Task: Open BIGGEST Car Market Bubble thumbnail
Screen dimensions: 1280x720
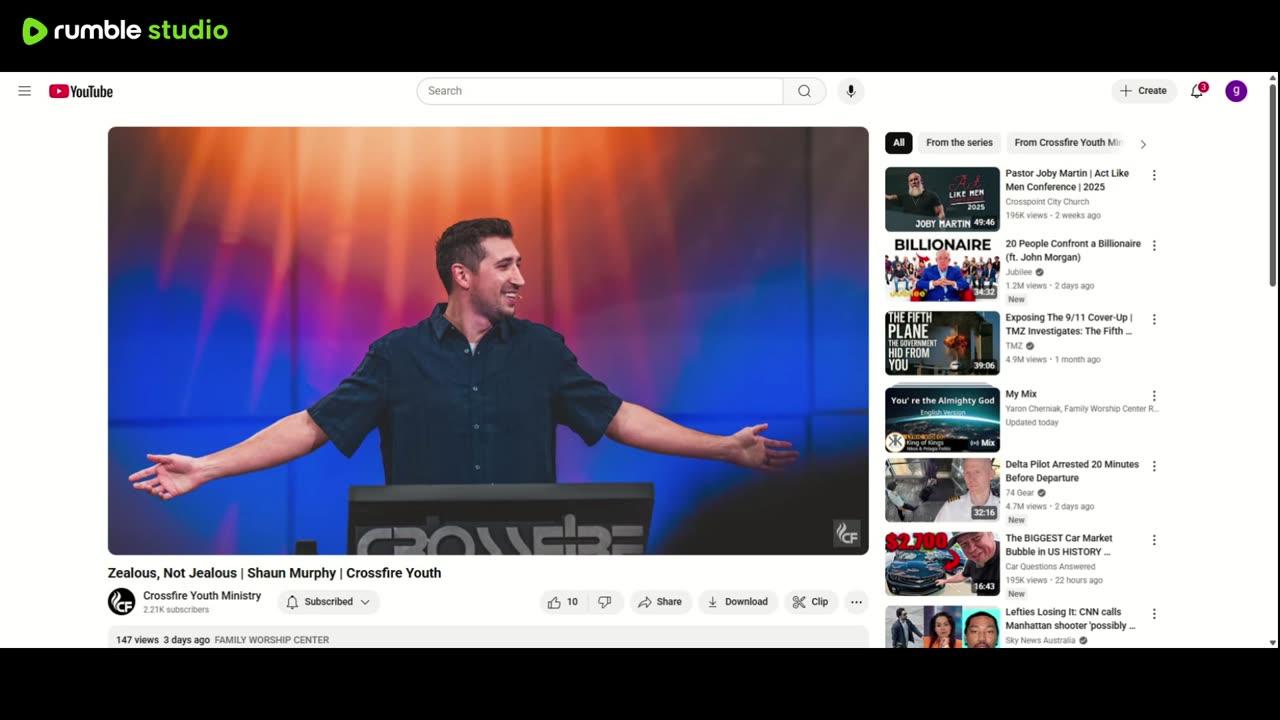Action: click(942, 564)
